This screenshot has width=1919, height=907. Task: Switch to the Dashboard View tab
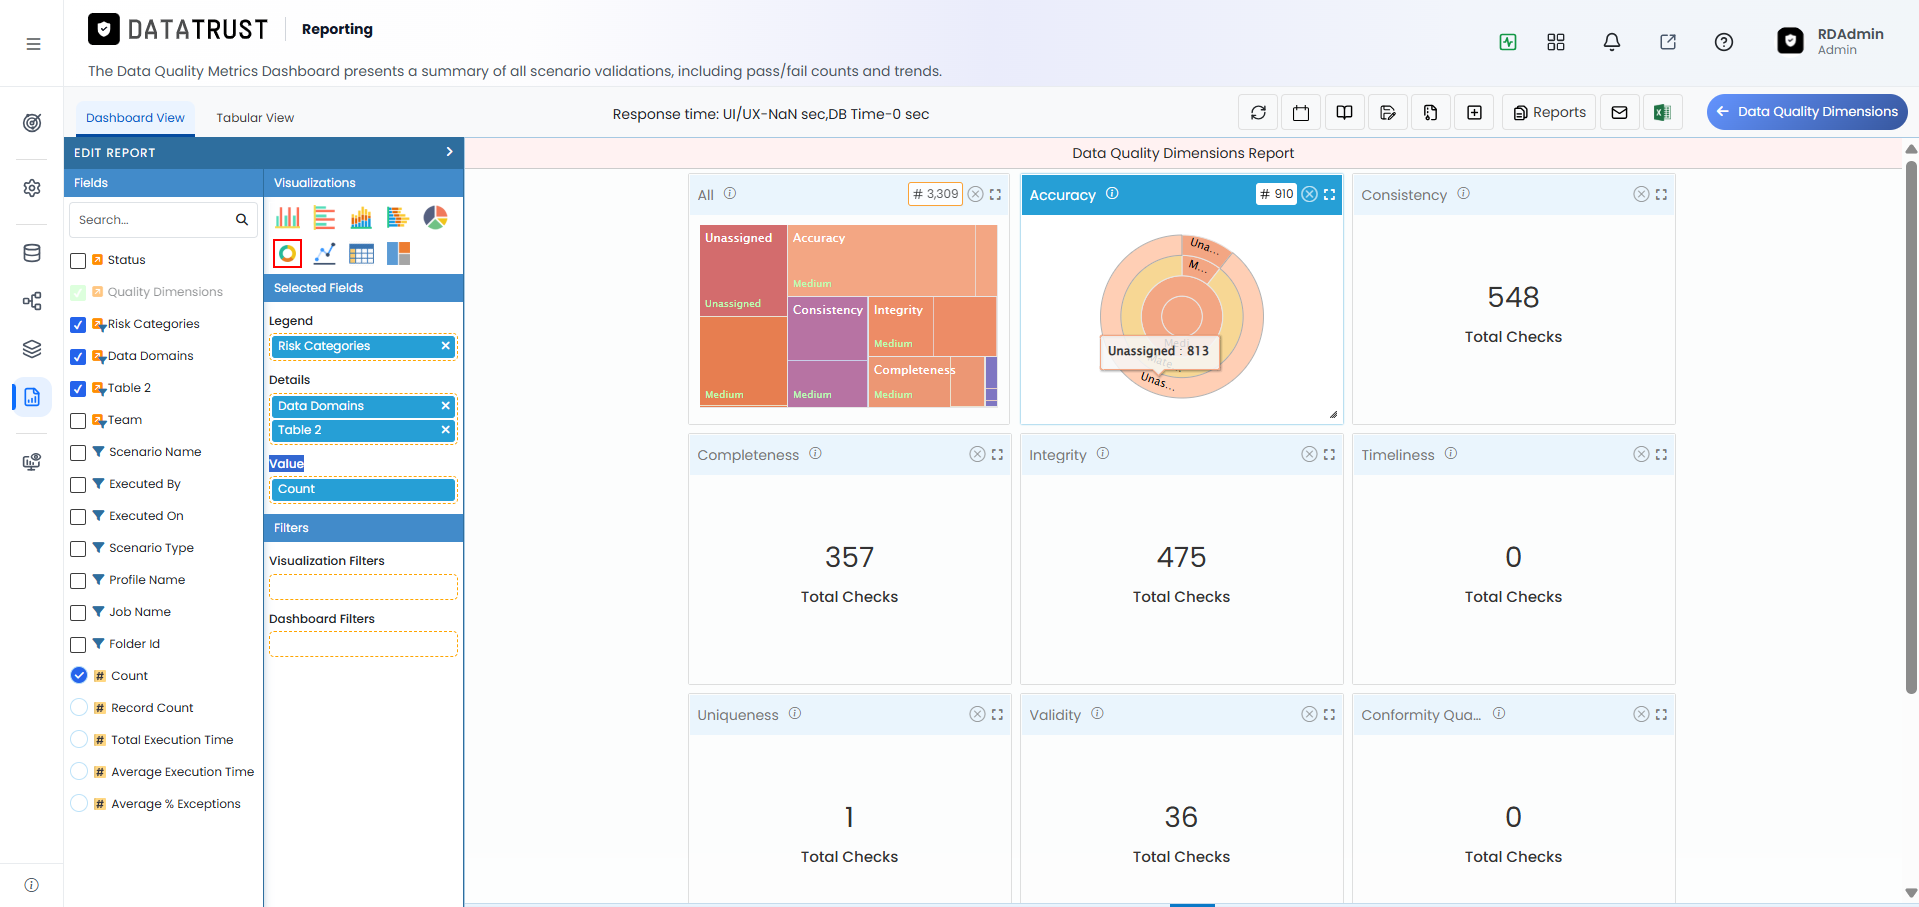tap(135, 118)
